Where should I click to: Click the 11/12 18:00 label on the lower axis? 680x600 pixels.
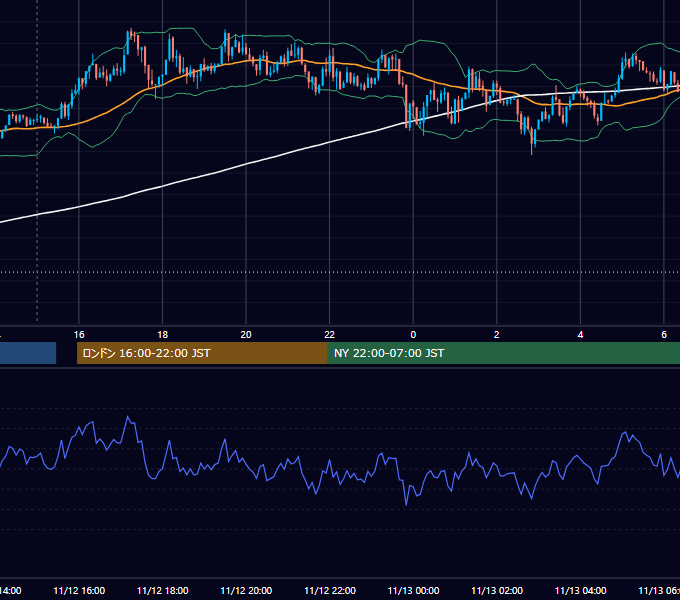point(163,591)
